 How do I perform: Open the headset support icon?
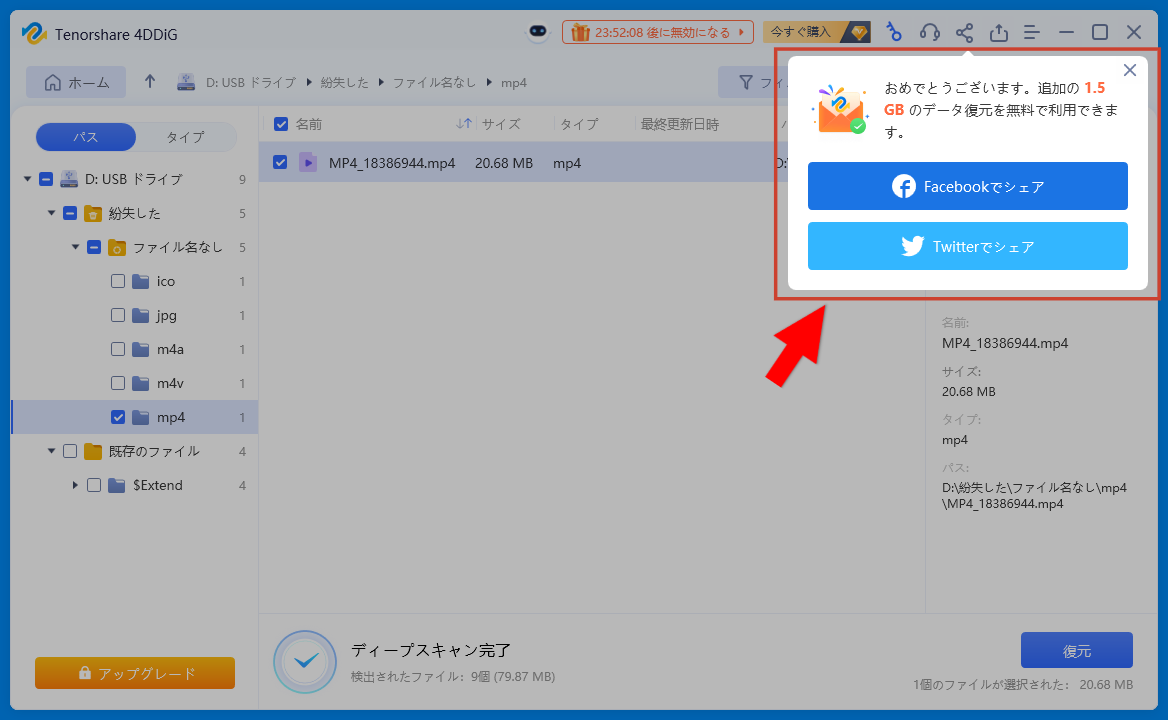(x=929, y=32)
